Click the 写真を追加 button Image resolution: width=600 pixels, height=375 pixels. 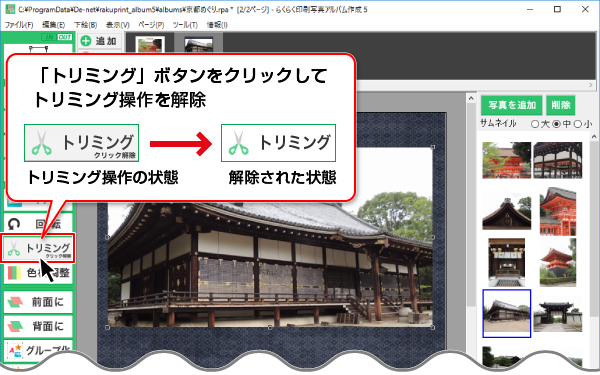point(512,105)
